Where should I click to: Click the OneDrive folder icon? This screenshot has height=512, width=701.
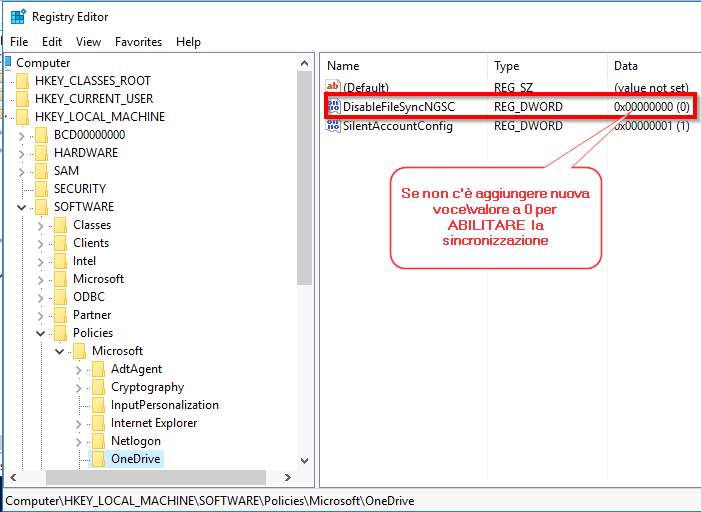tap(98, 459)
